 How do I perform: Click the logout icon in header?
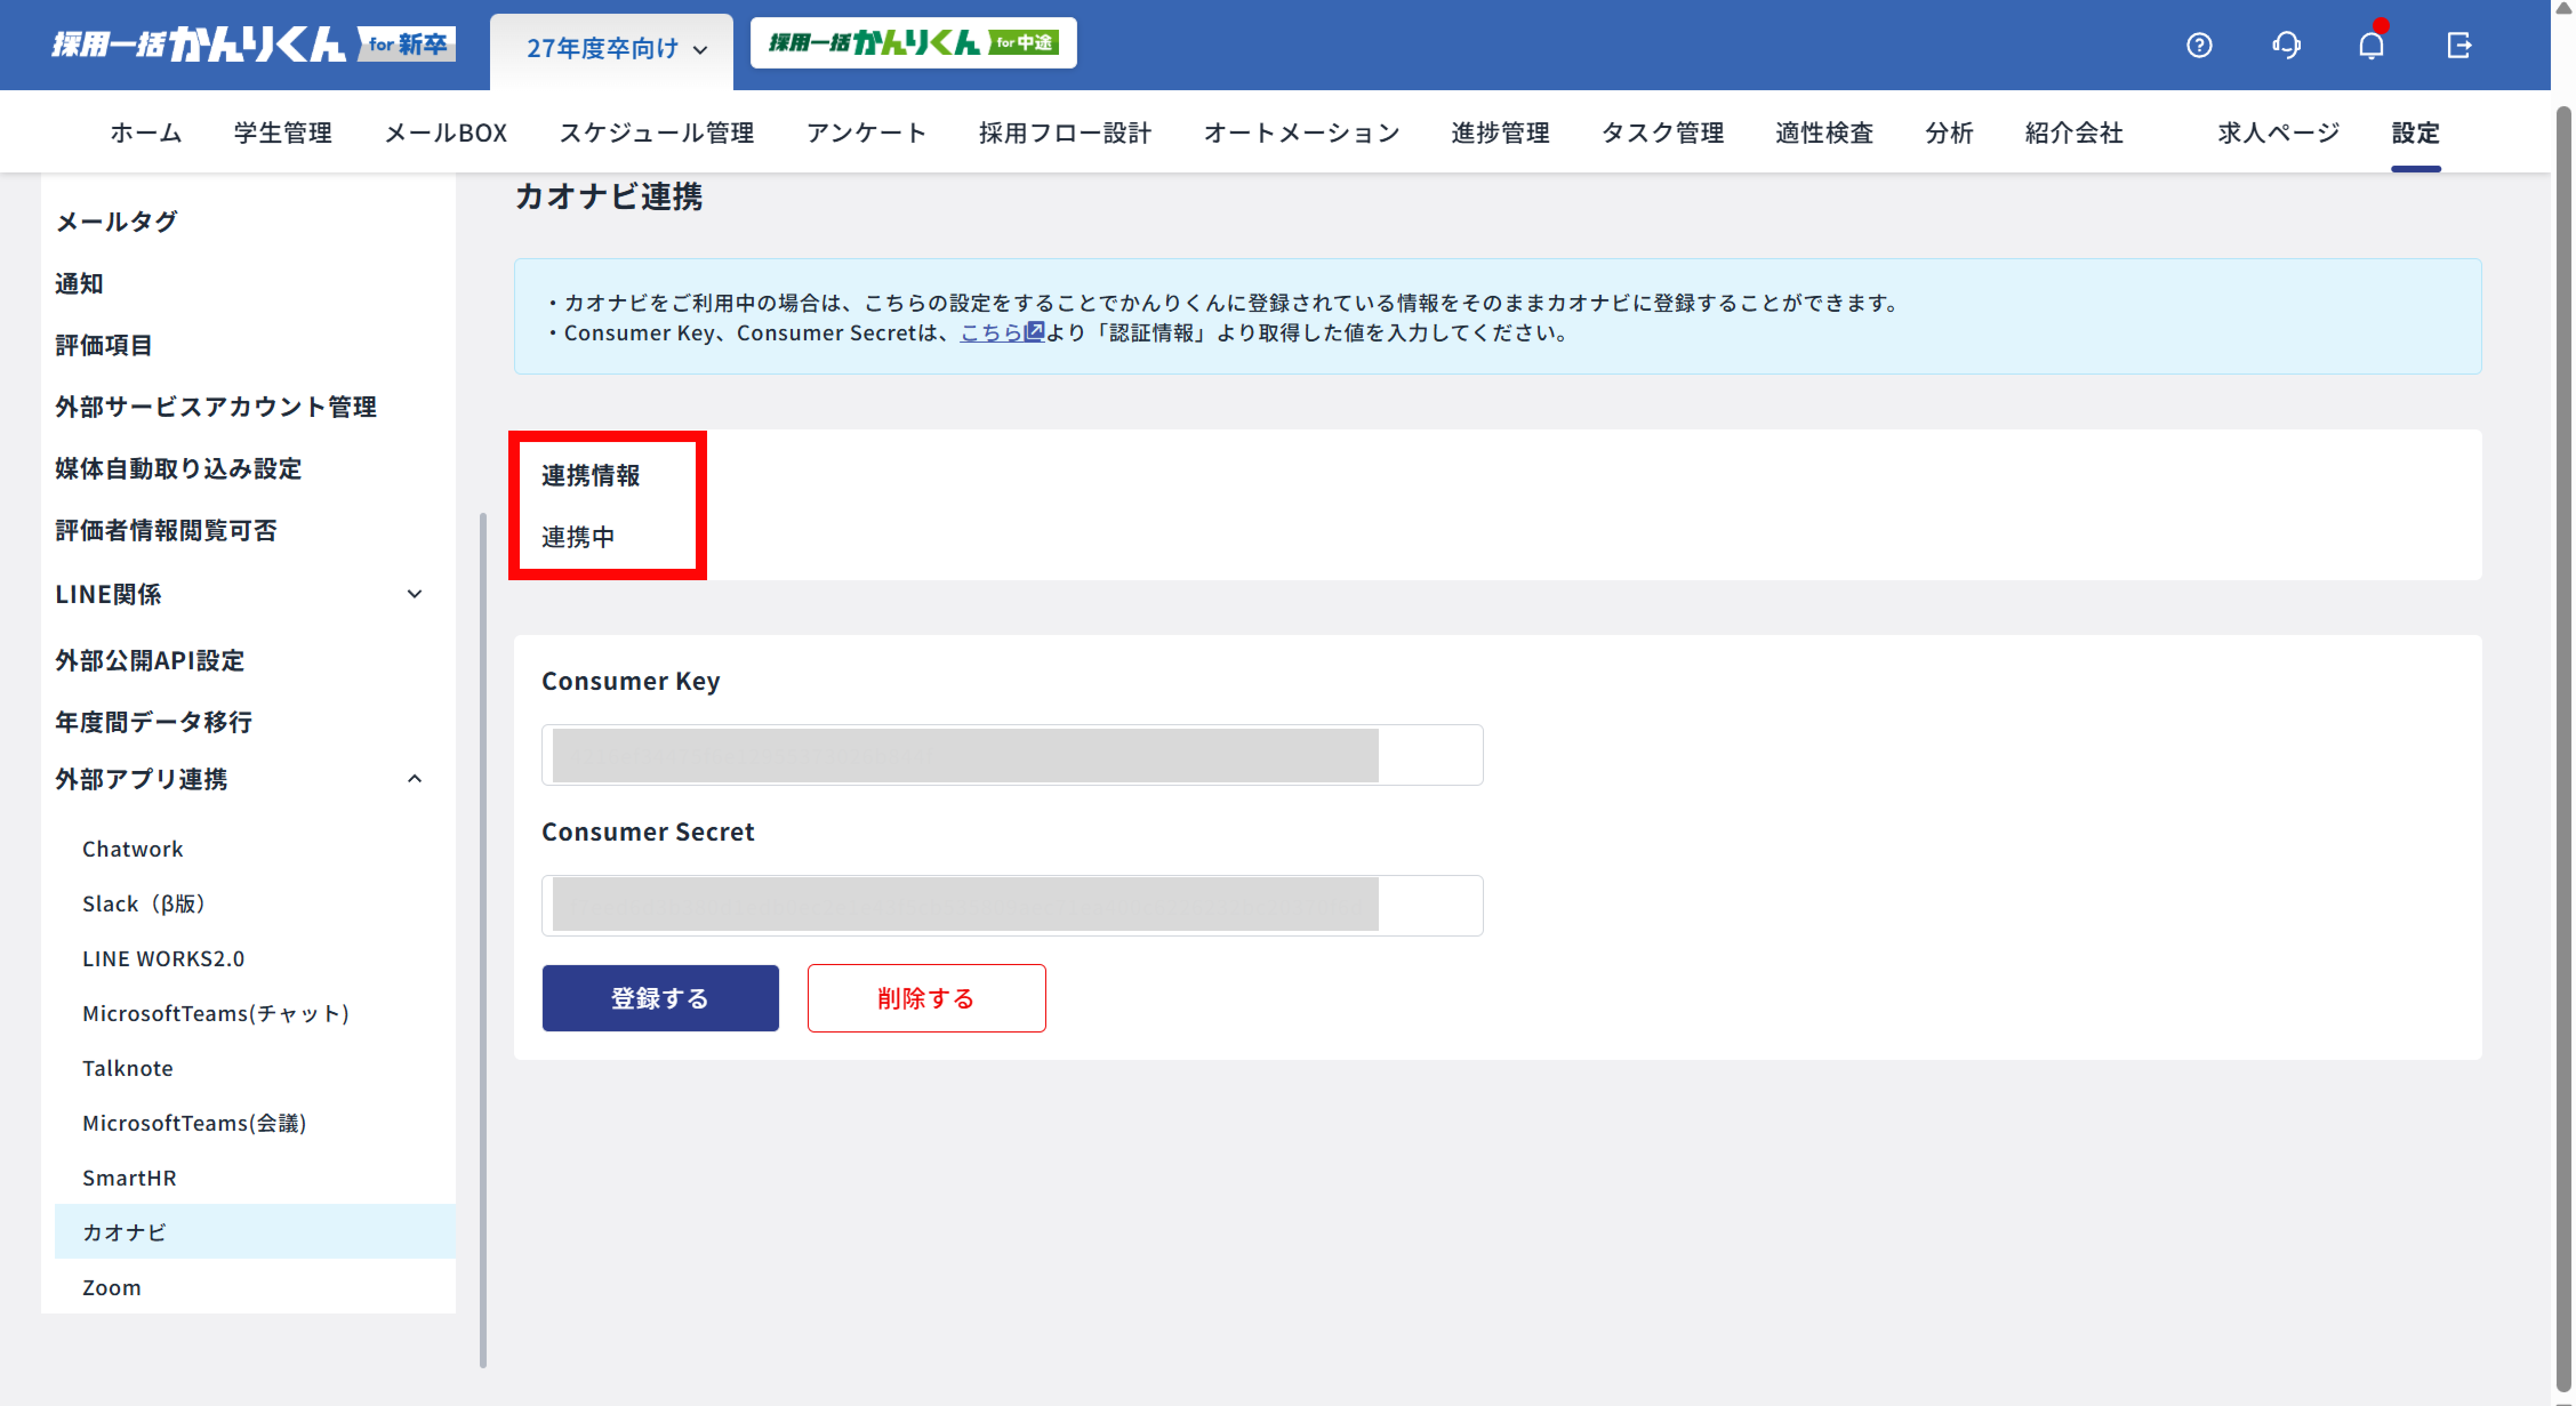(x=2459, y=45)
